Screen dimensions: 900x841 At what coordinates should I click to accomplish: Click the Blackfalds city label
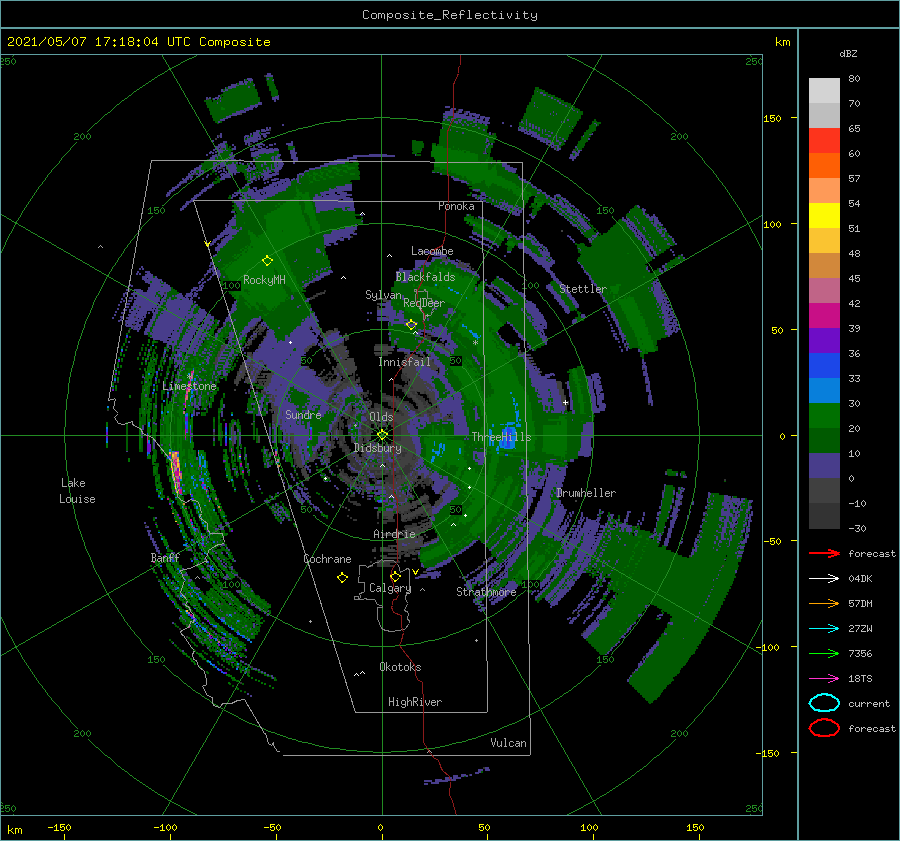(425, 277)
